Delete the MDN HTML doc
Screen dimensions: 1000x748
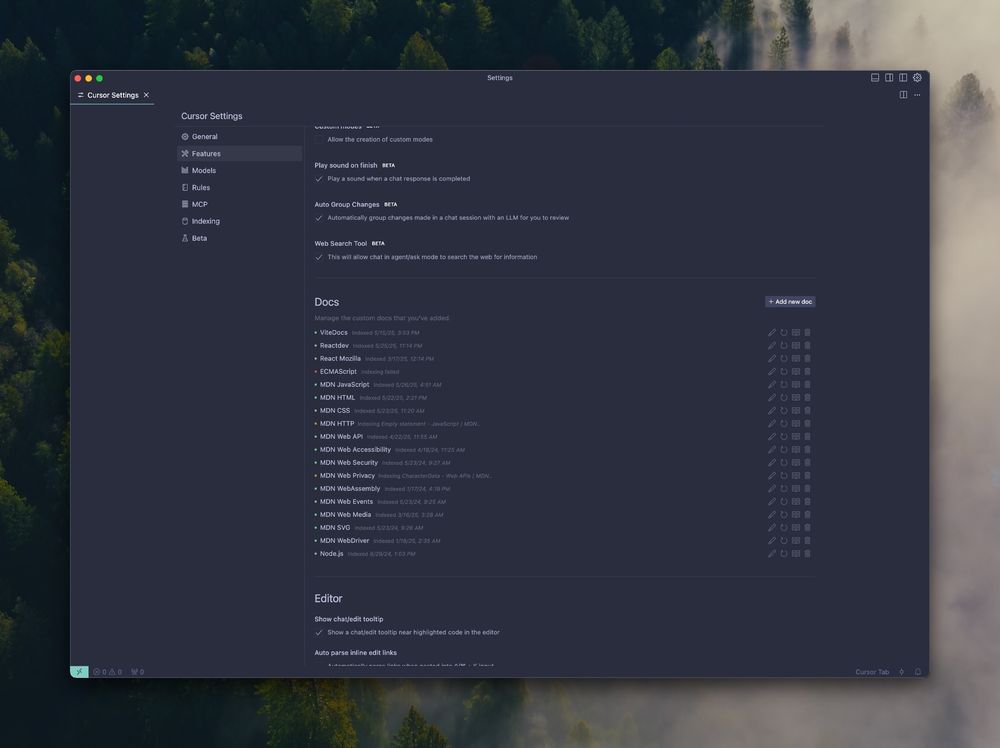807,398
